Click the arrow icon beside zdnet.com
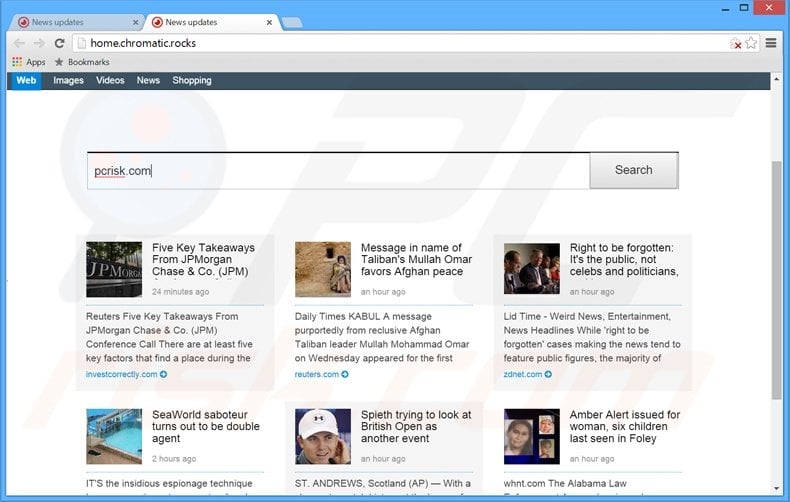The height and width of the screenshot is (502, 790). pyautogui.click(x=548, y=374)
